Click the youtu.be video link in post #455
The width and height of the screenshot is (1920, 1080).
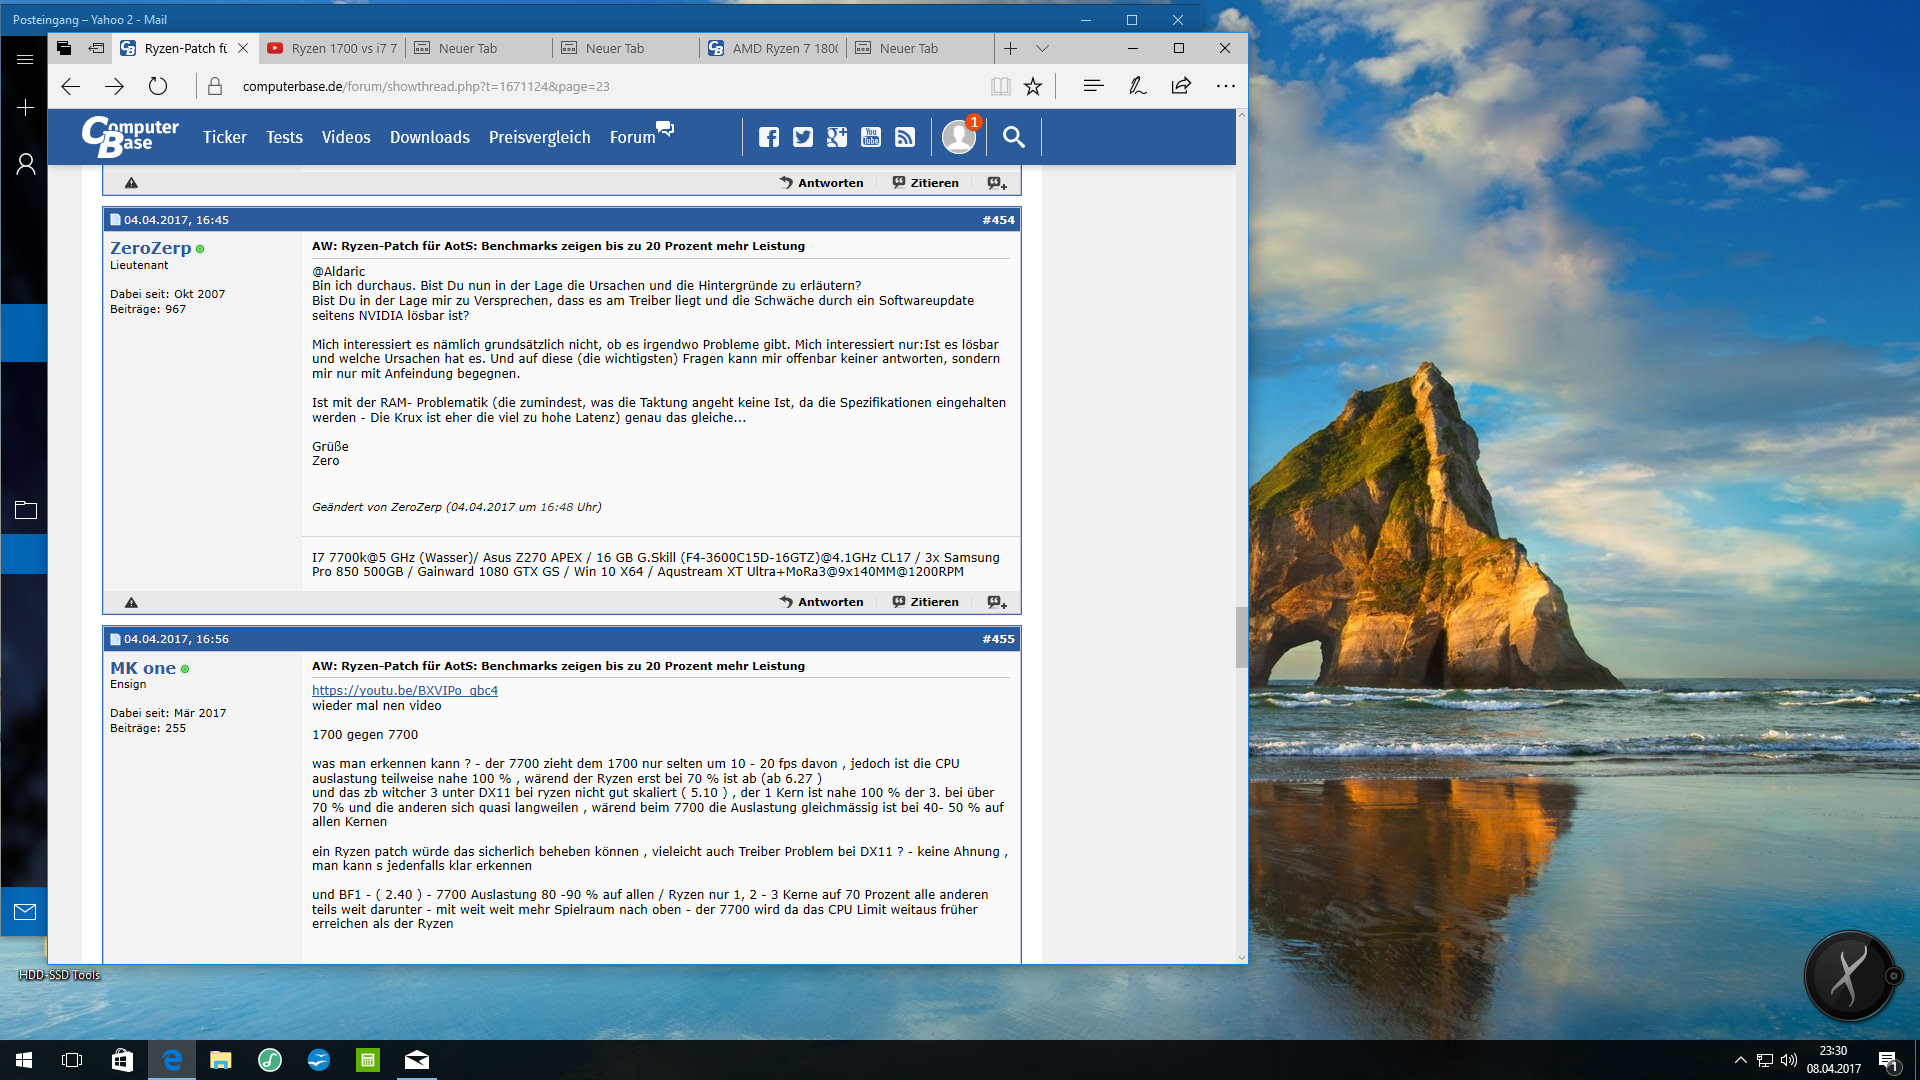pyautogui.click(x=404, y=690)
